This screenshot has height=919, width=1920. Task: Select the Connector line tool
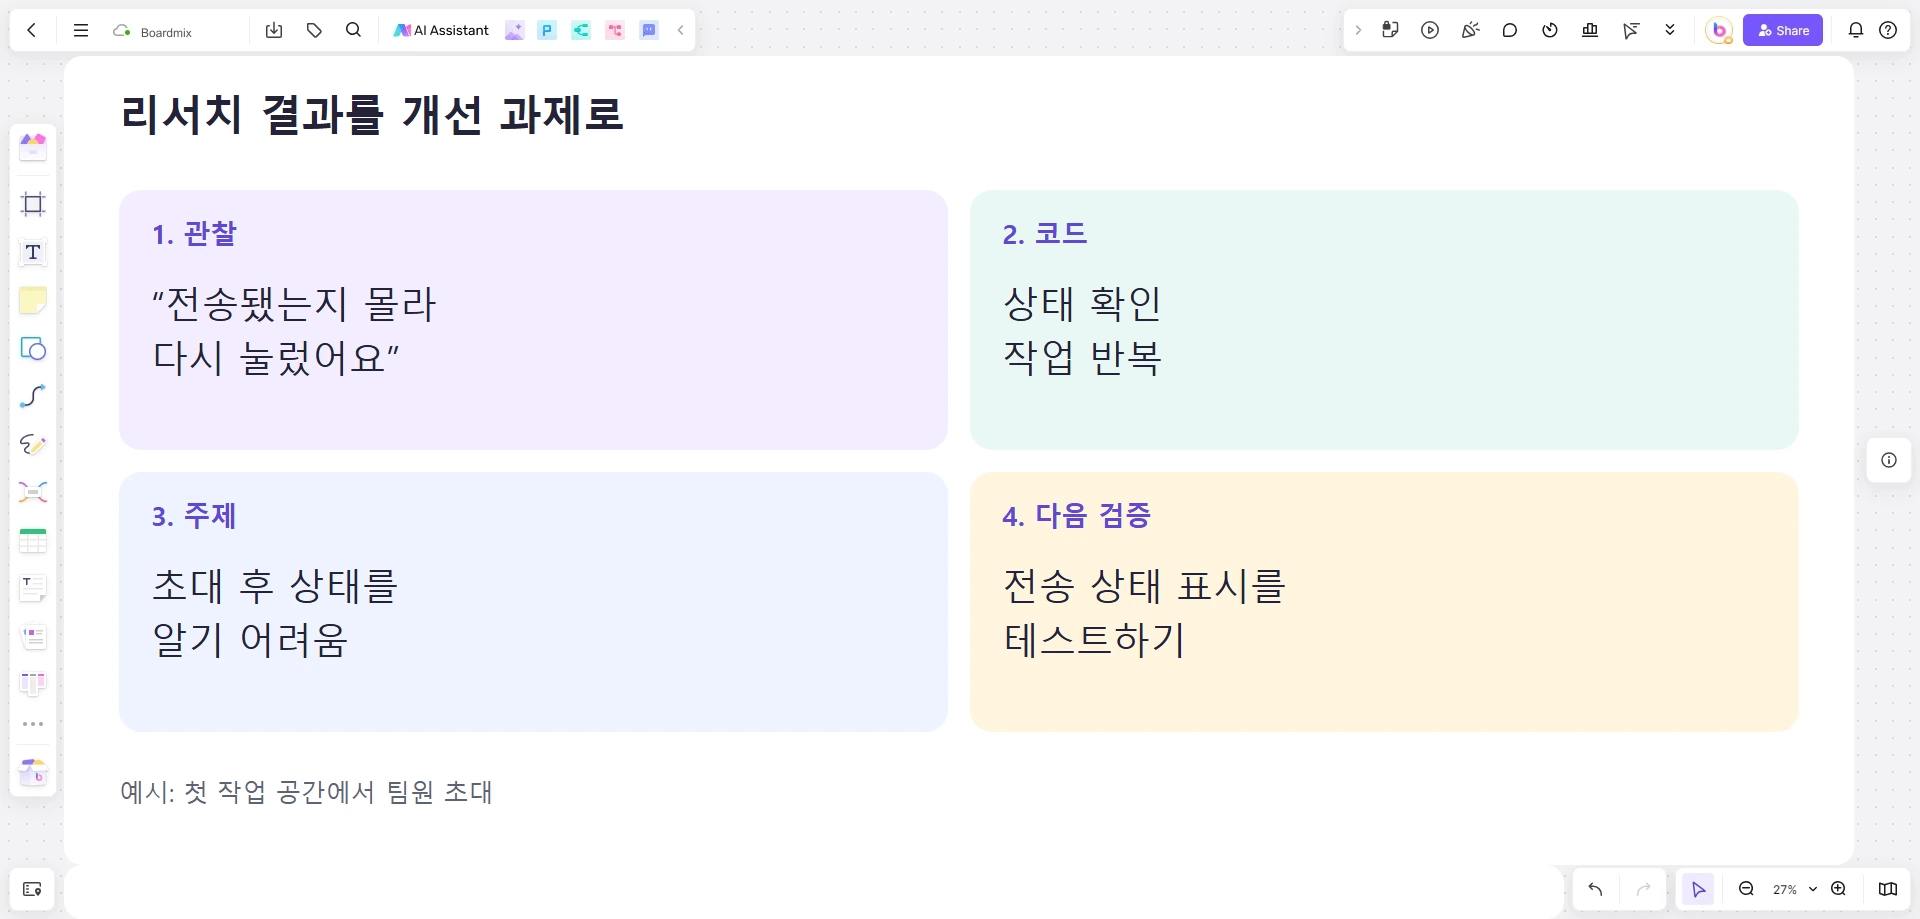coord(33,396)
